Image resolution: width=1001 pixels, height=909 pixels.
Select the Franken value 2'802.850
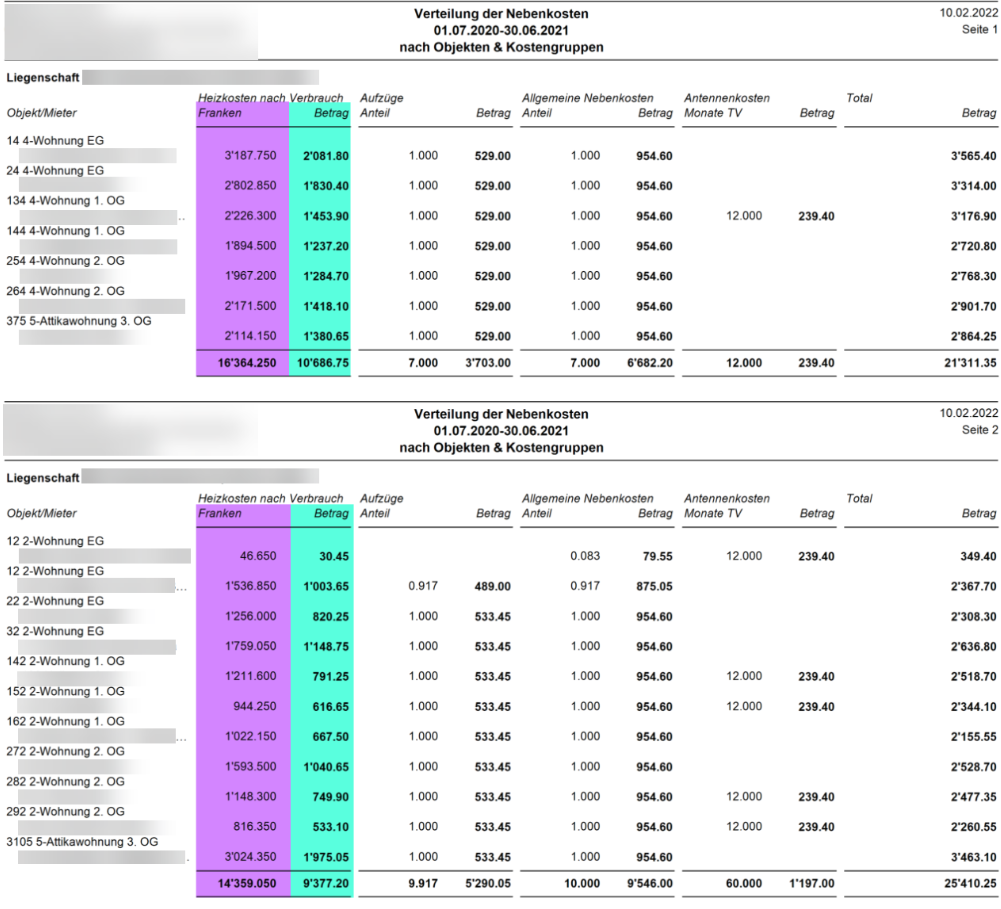click(x=250, y=186)
